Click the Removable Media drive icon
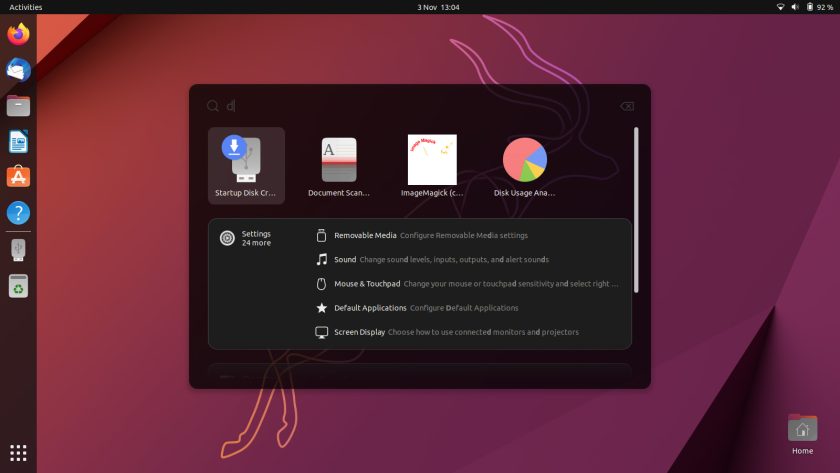840x473 pixels. click(x=321, y=235)
